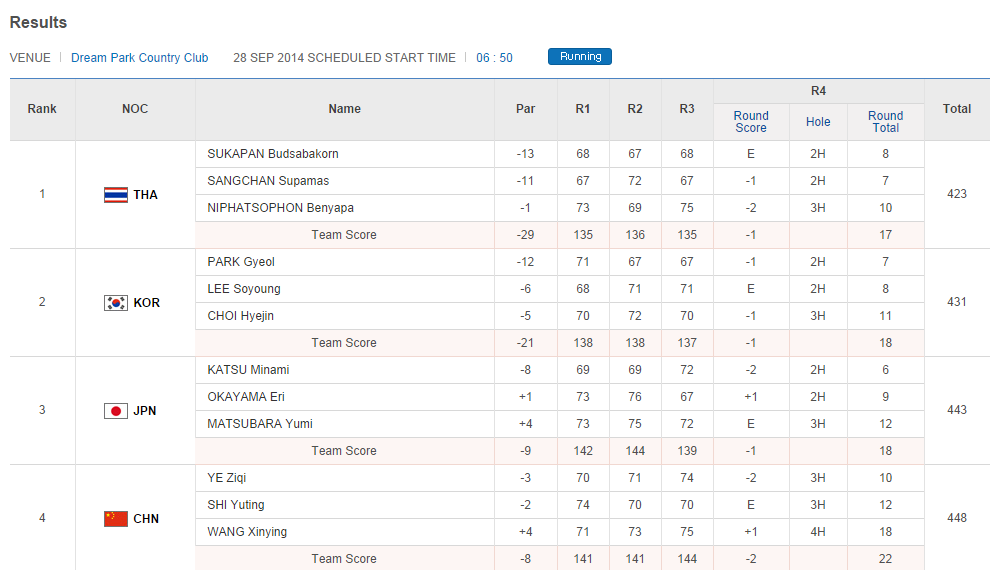Viewport: 1005px width, 570px height.
Task: Click the Total column header
Action: pyautogui.click(x=957, y=109)
